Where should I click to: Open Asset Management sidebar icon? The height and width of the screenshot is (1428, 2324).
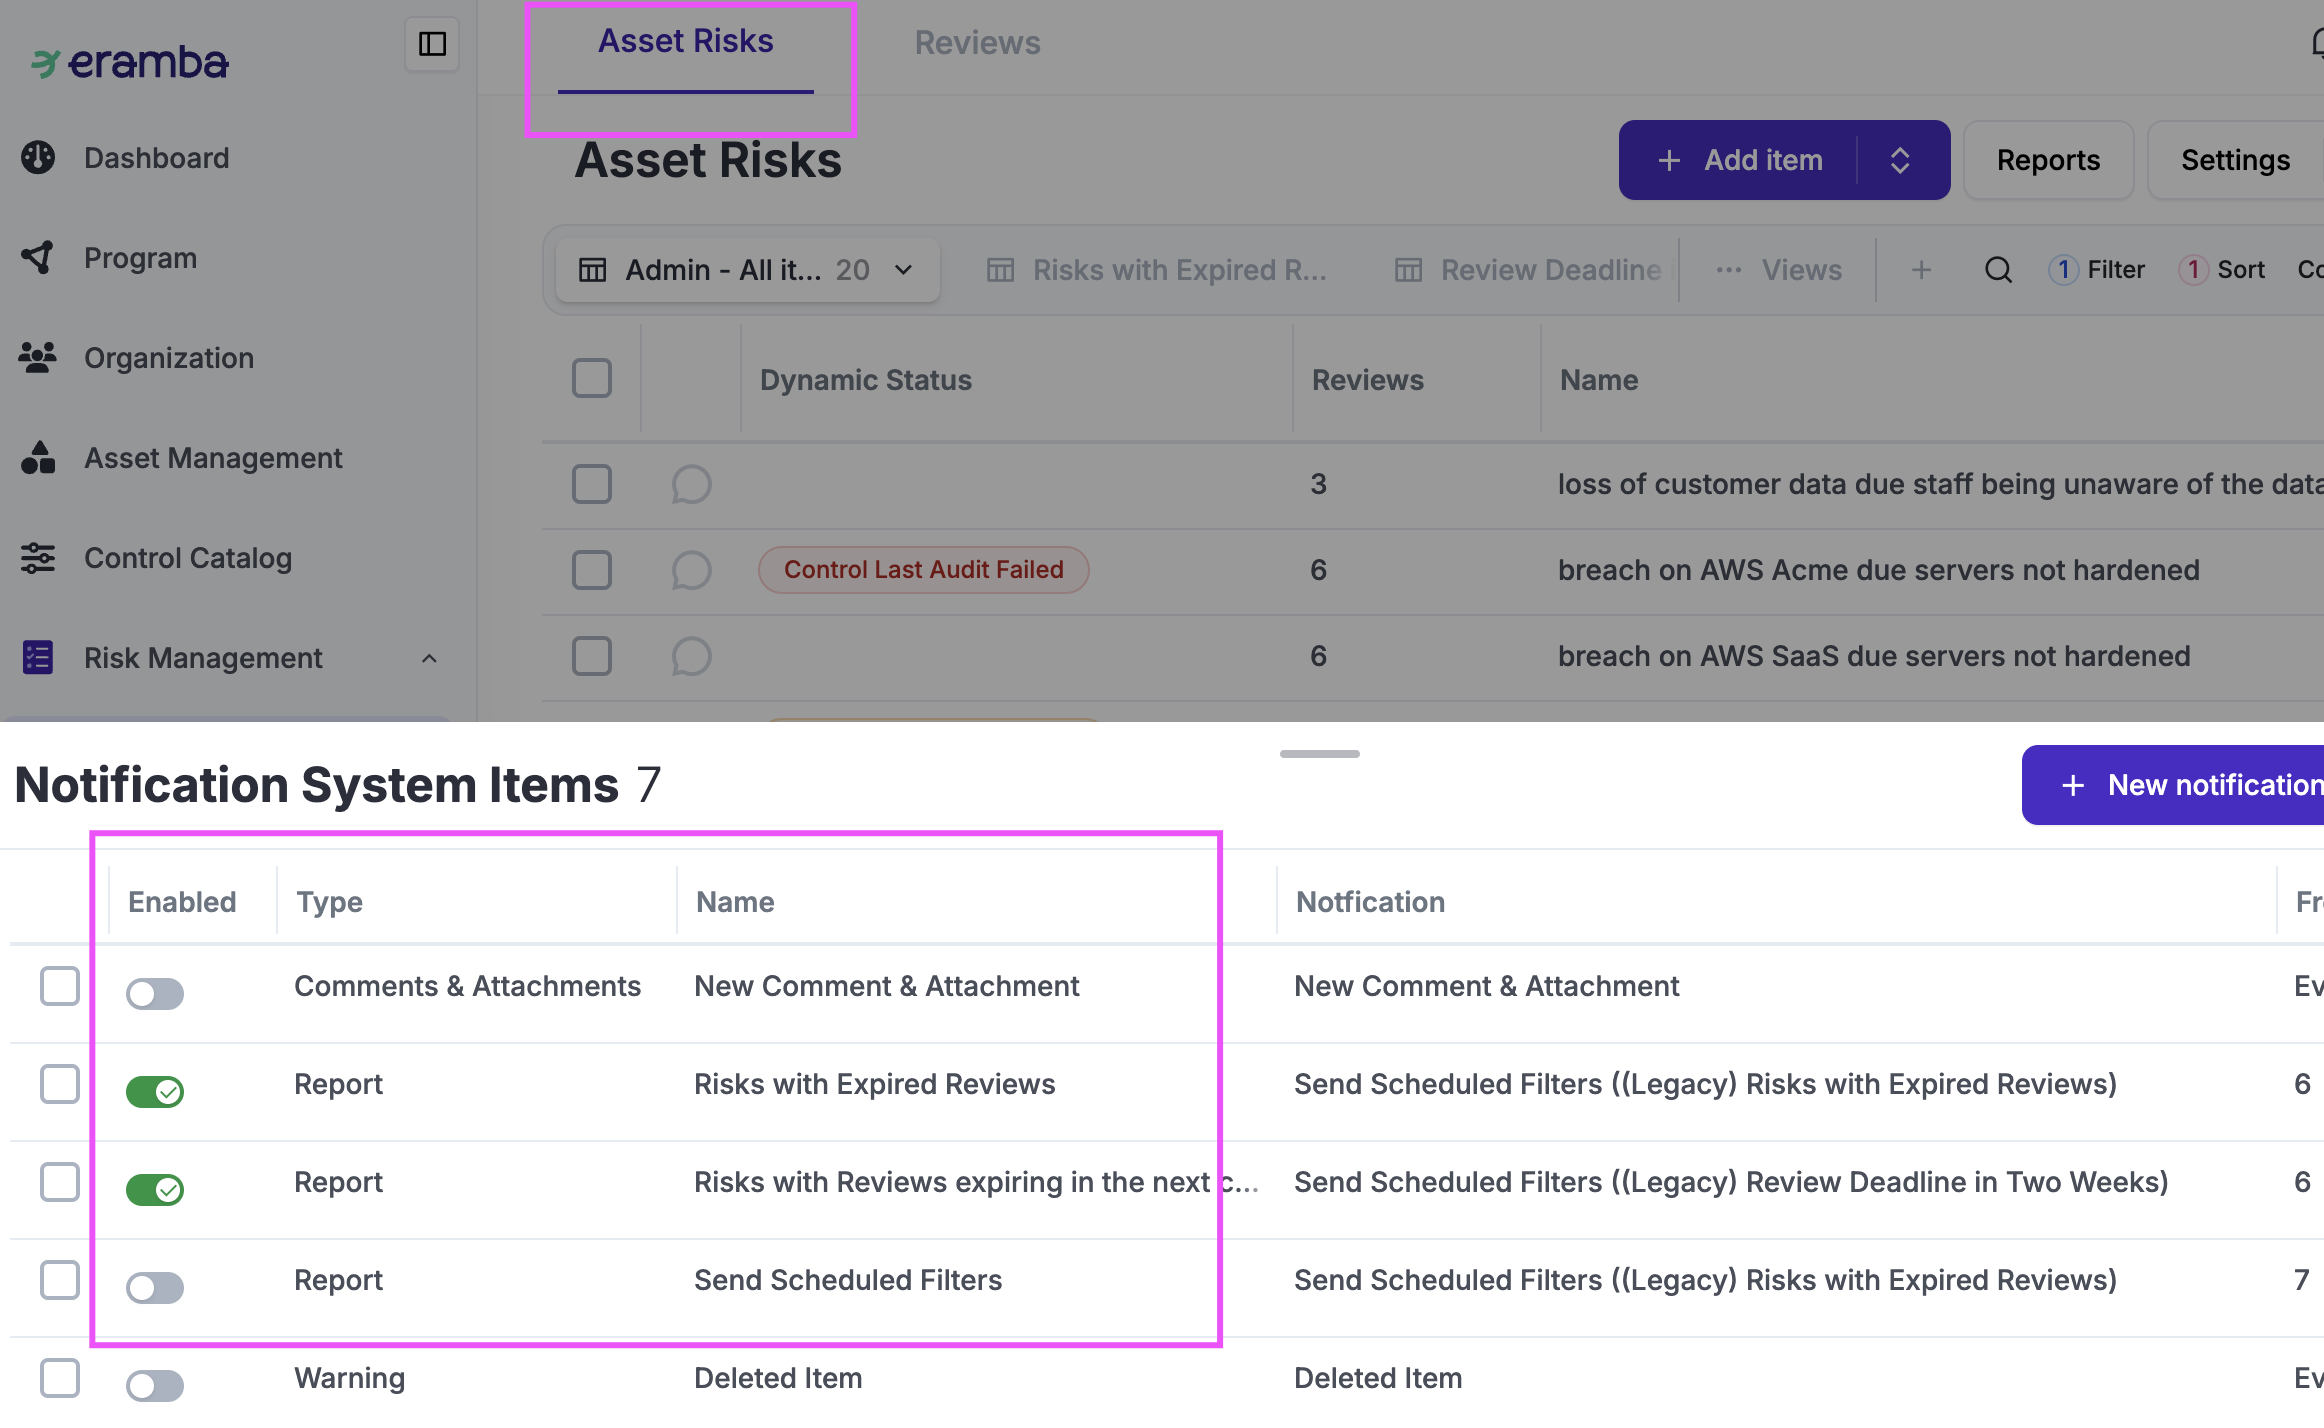pyautogui.click(x=38, y=458)
